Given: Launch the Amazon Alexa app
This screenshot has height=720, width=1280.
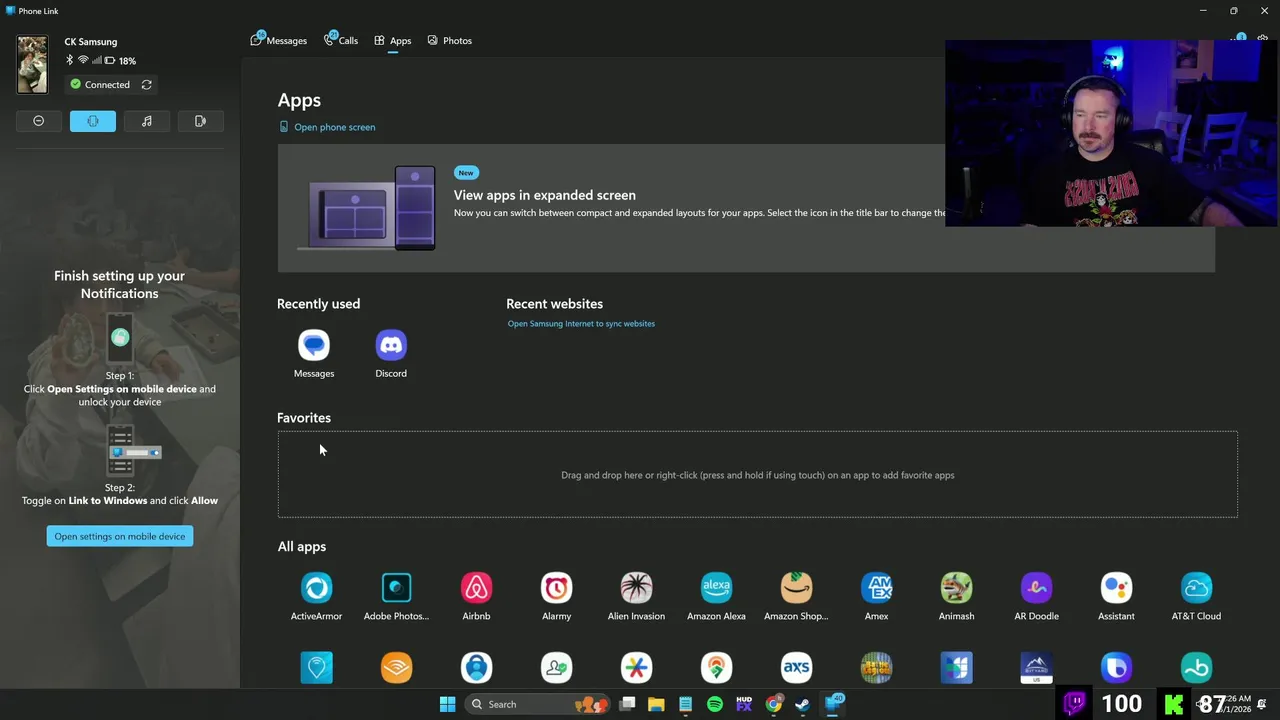Looking at the screenshot, I should pos(716,596).
